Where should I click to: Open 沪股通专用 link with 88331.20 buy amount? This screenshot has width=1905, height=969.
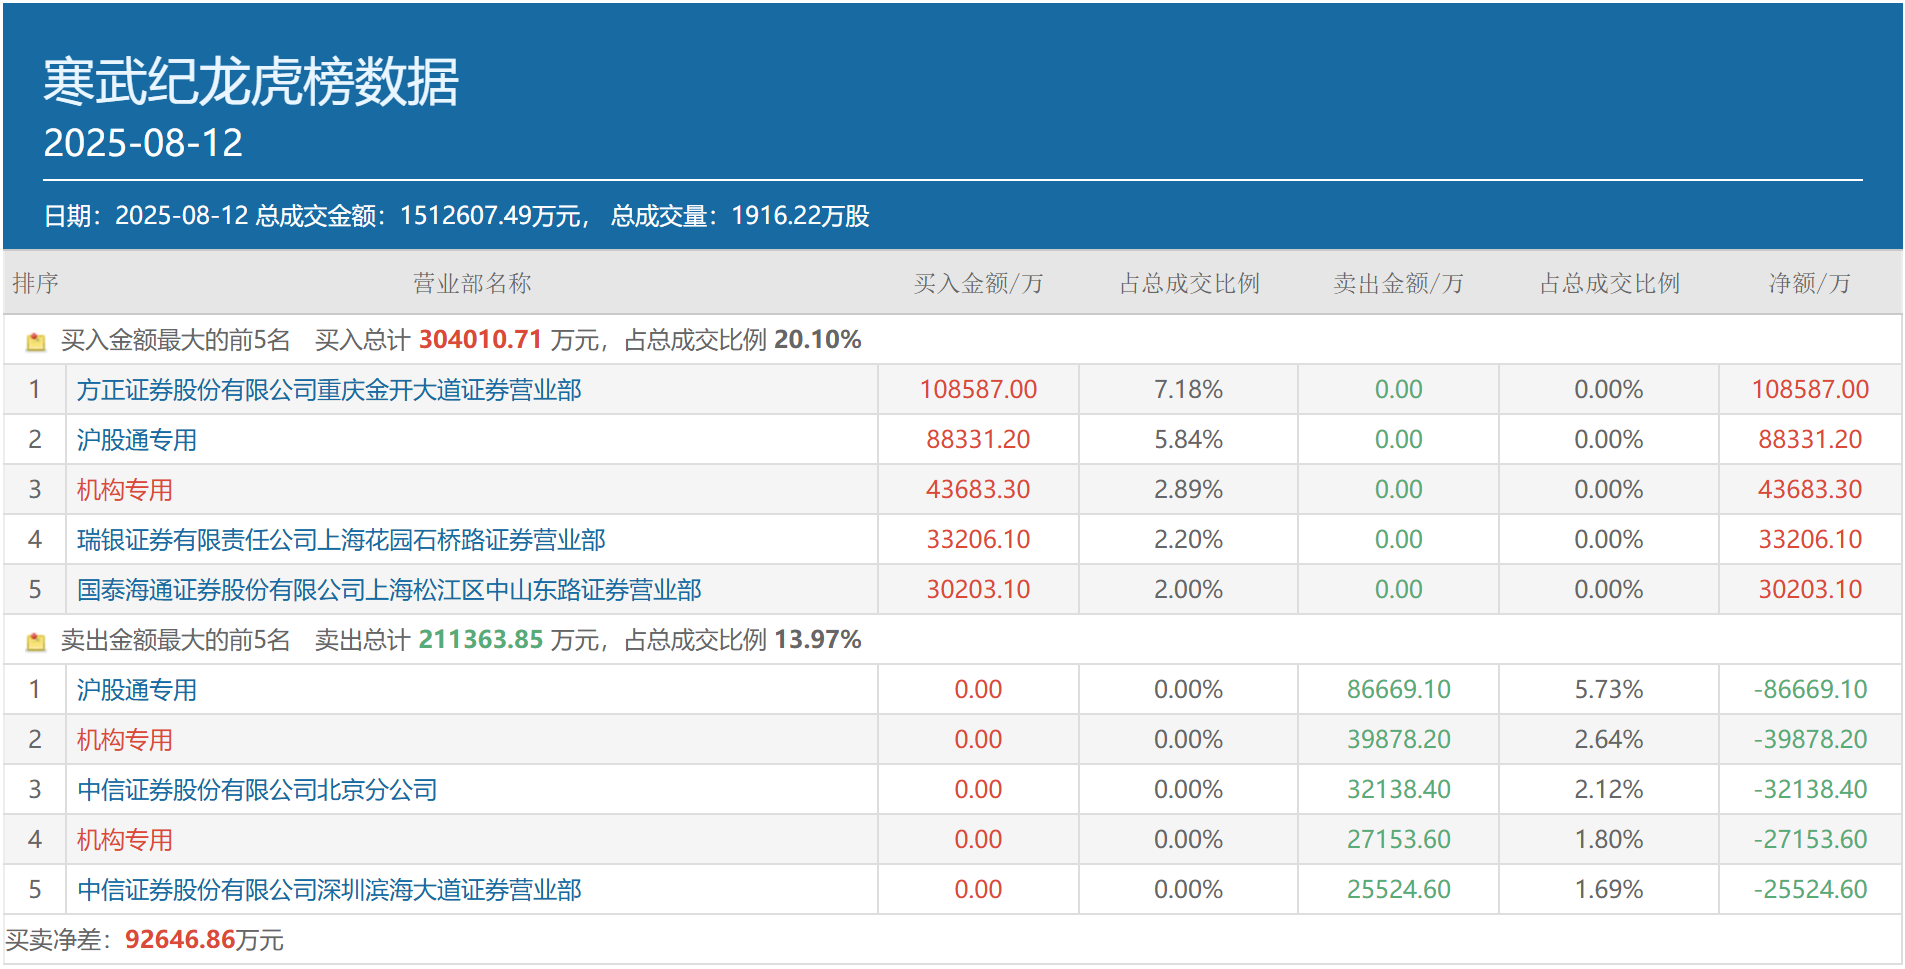pos(137,440)
